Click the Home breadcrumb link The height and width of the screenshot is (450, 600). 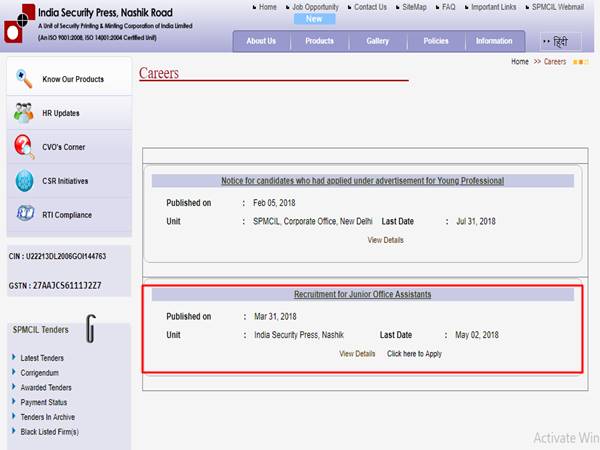(x=520, y=62)
